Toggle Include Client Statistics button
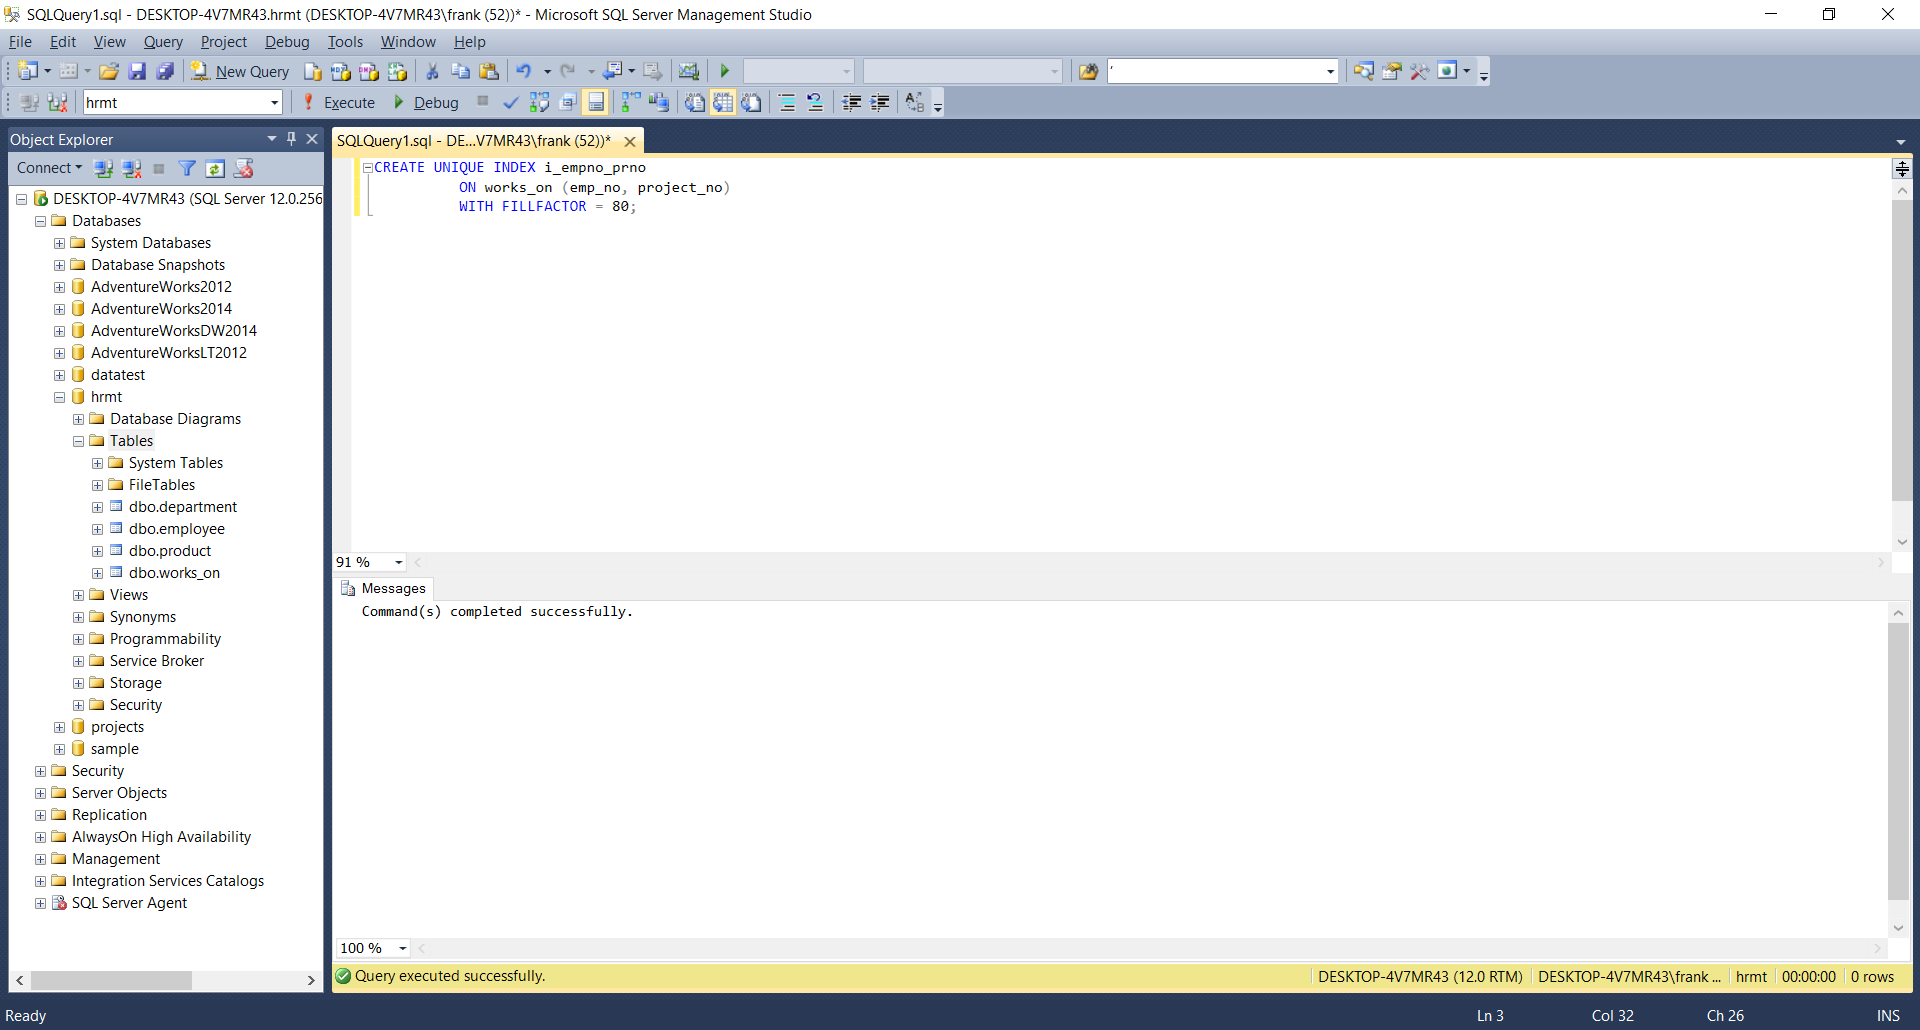Viewport: 1920px width, 1030px height. [x=659, y=102]
